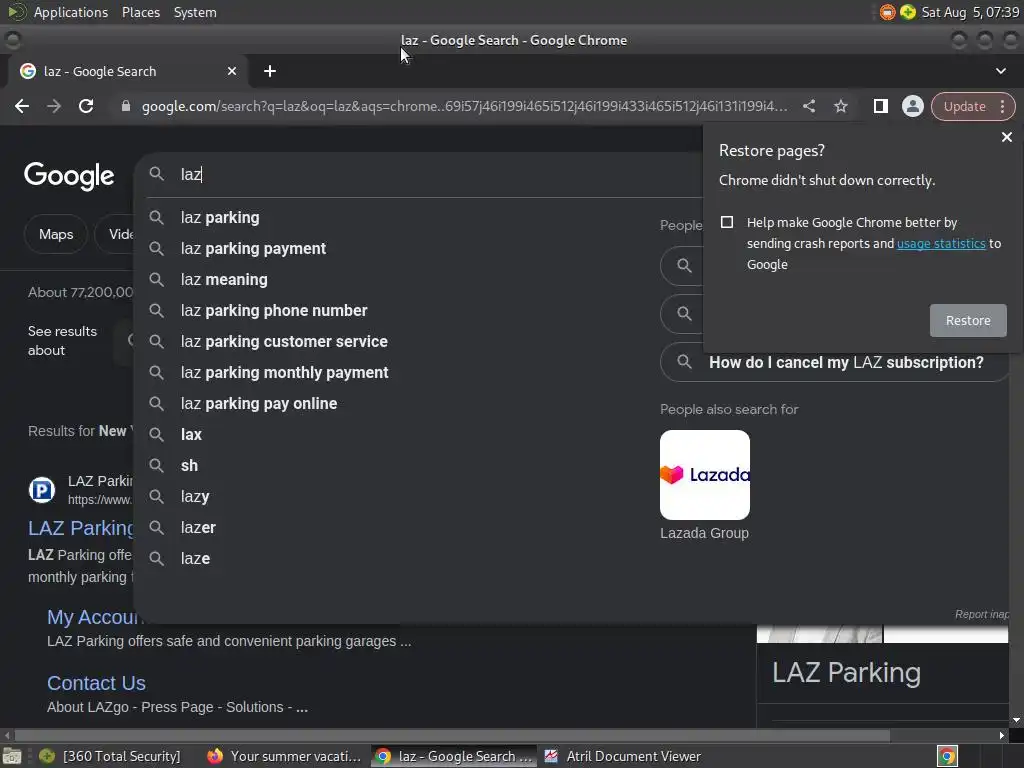Expand the tab search dropdown arrow
Image resolution: width=1024 pixels, height=768 pixels.
[x=1000, y=71]
